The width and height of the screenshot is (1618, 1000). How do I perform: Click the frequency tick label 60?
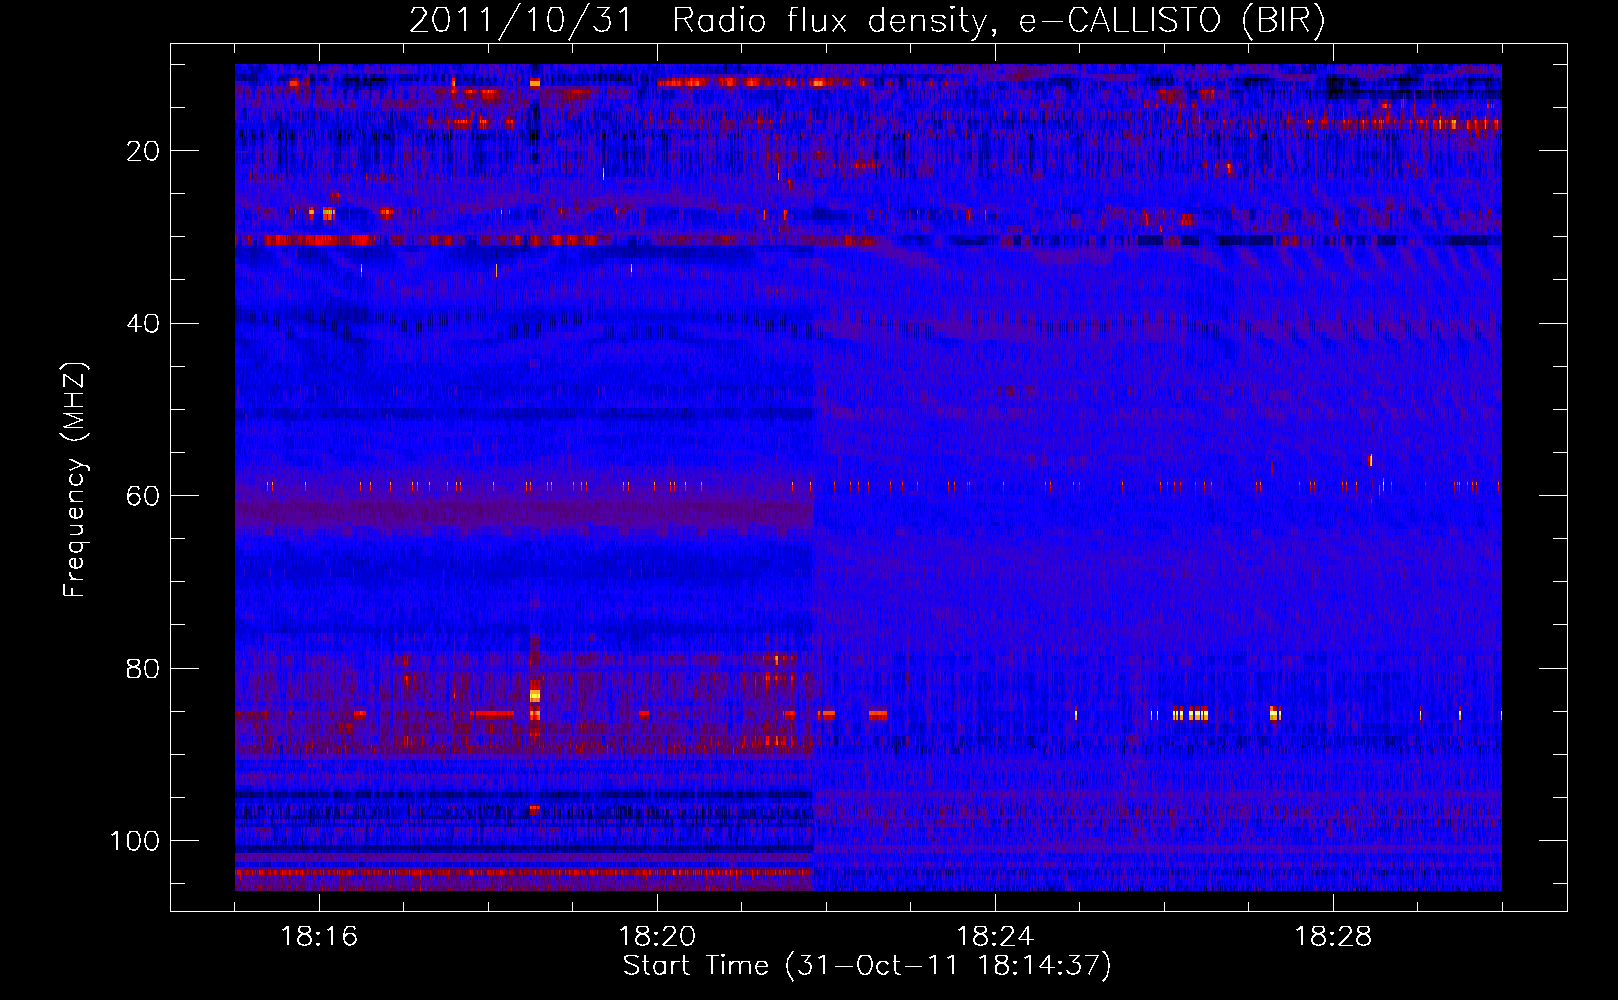(x=142, y=496)
